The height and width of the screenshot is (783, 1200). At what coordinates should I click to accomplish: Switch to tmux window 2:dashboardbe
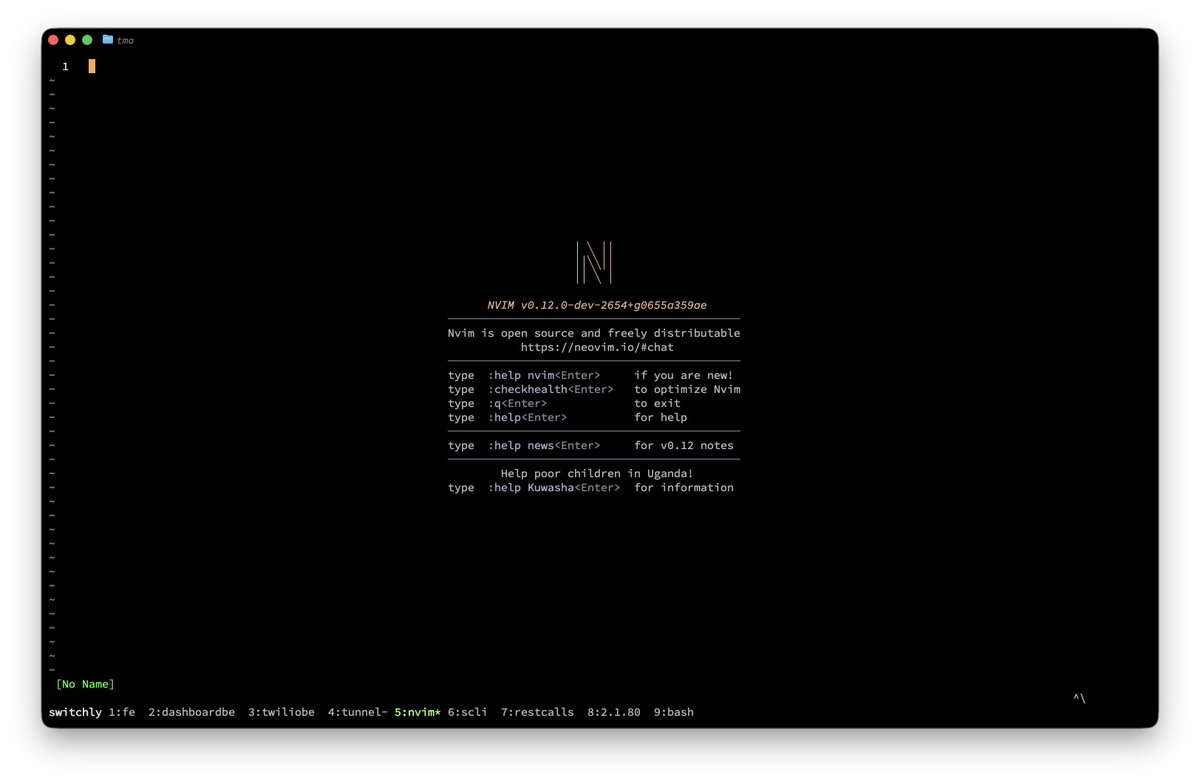[x=192, y=712]
